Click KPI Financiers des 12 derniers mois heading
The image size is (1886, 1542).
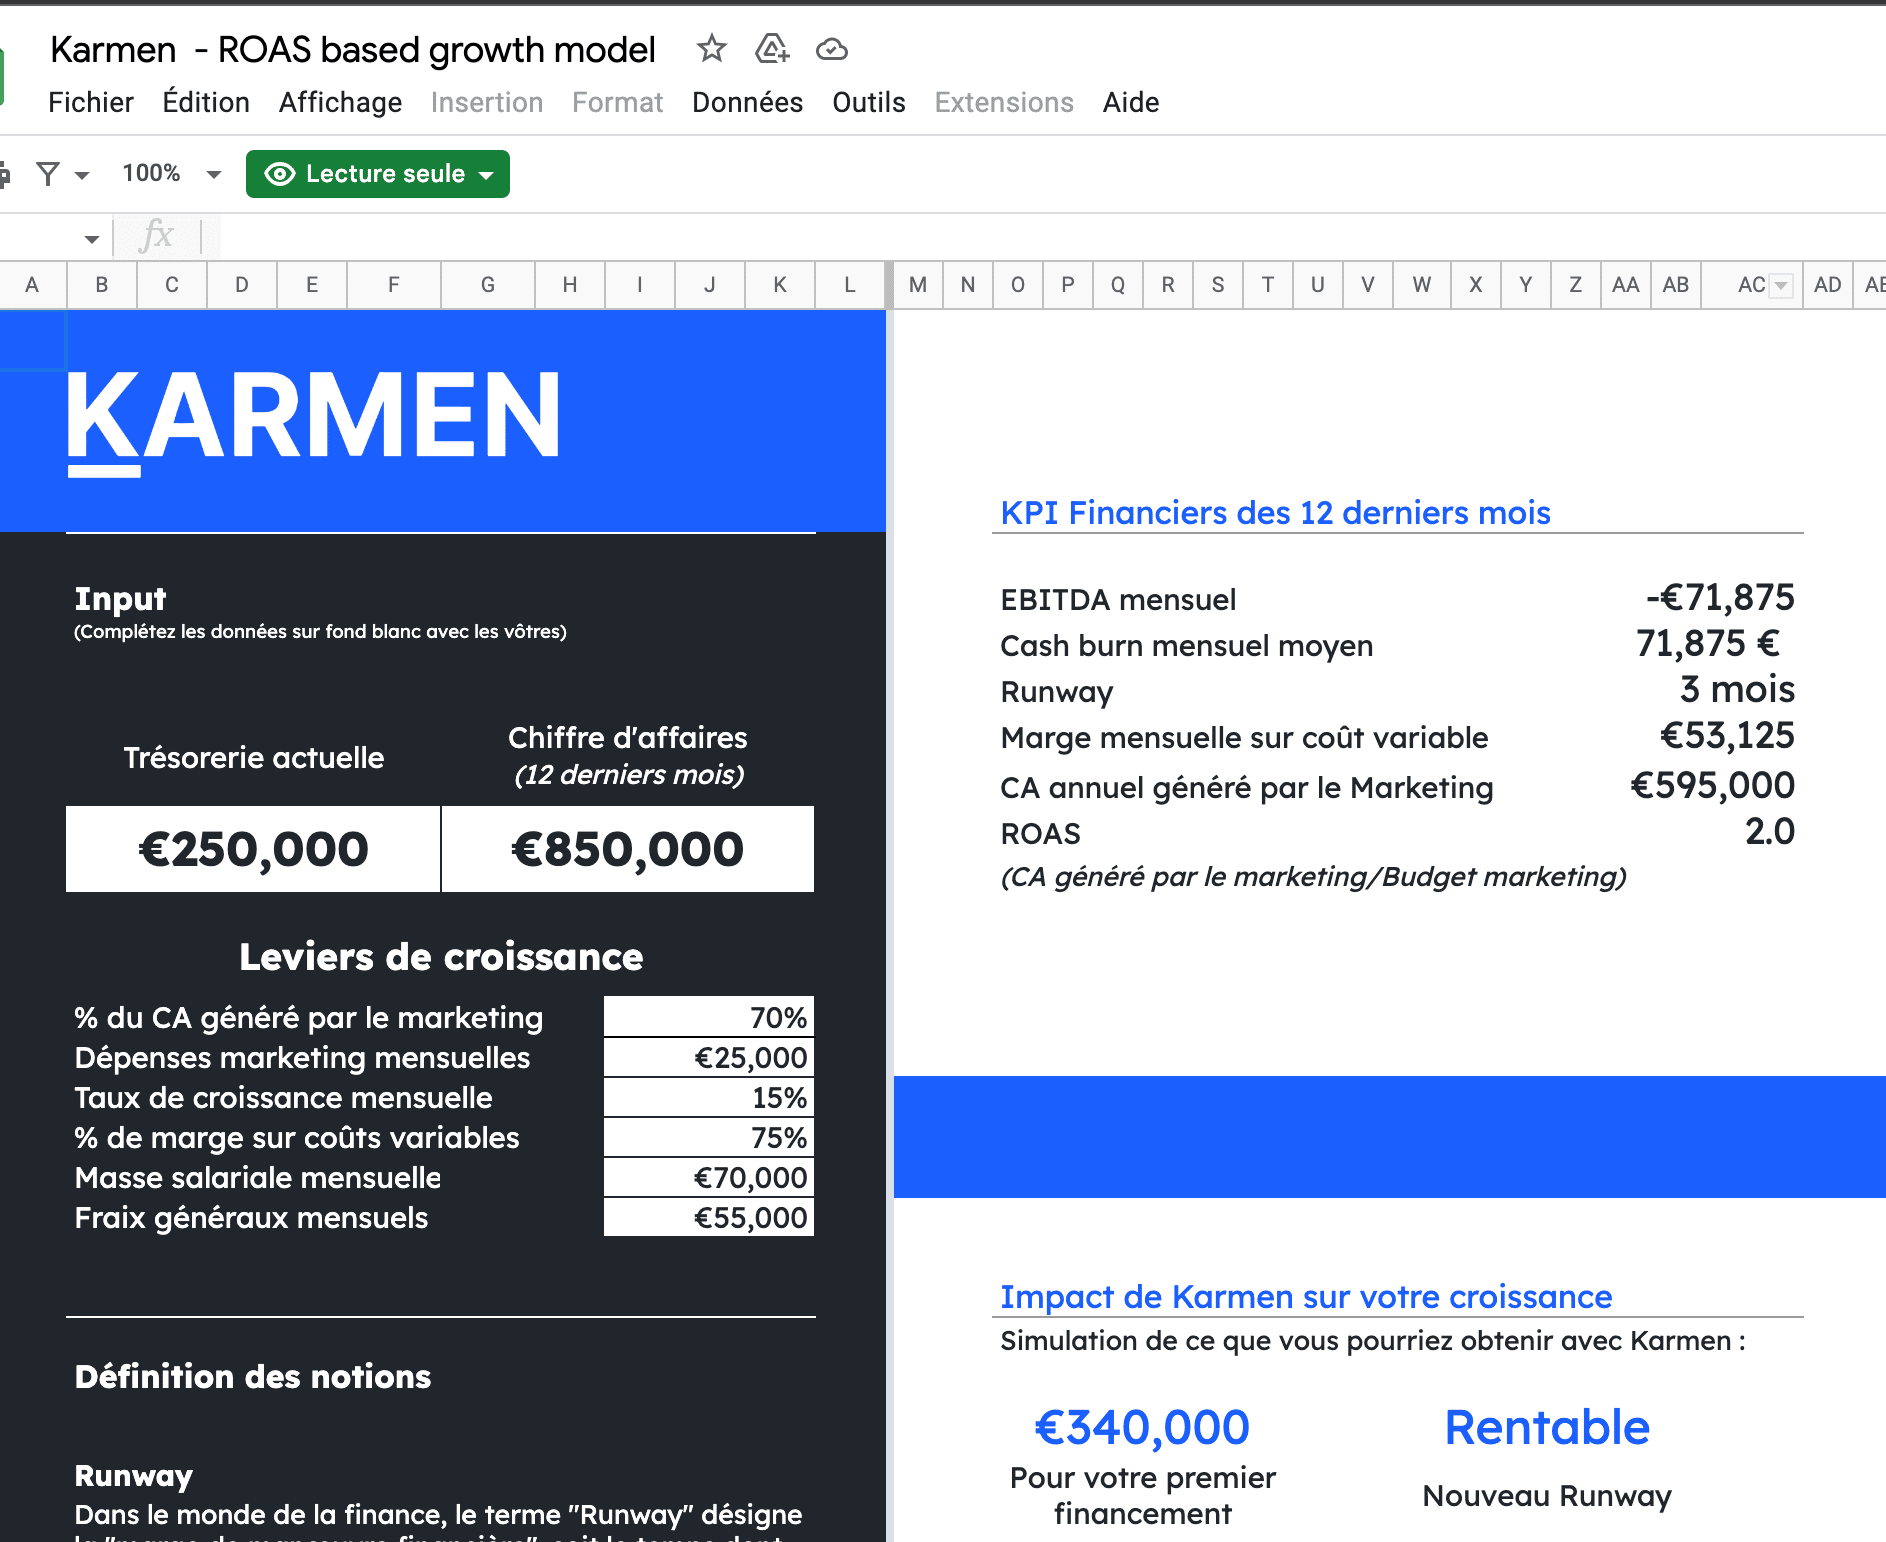(1275, 512)
